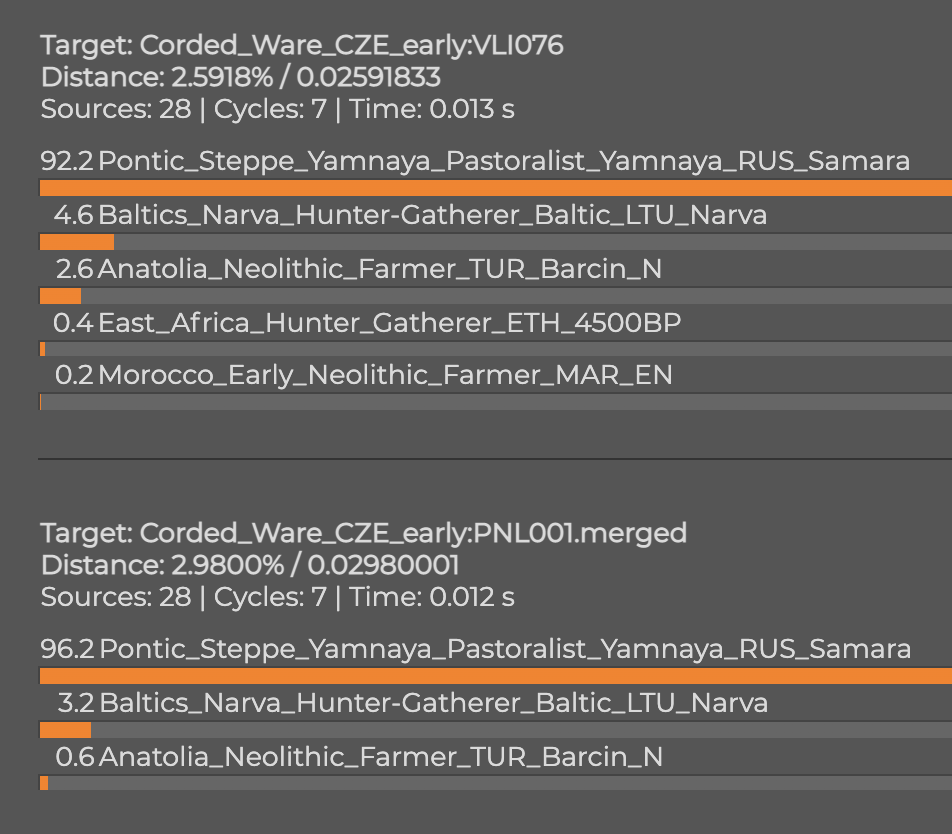Select the 0.4 ETH_4500BP label
This screenshot has width=952, height=834.
point(367,323)
